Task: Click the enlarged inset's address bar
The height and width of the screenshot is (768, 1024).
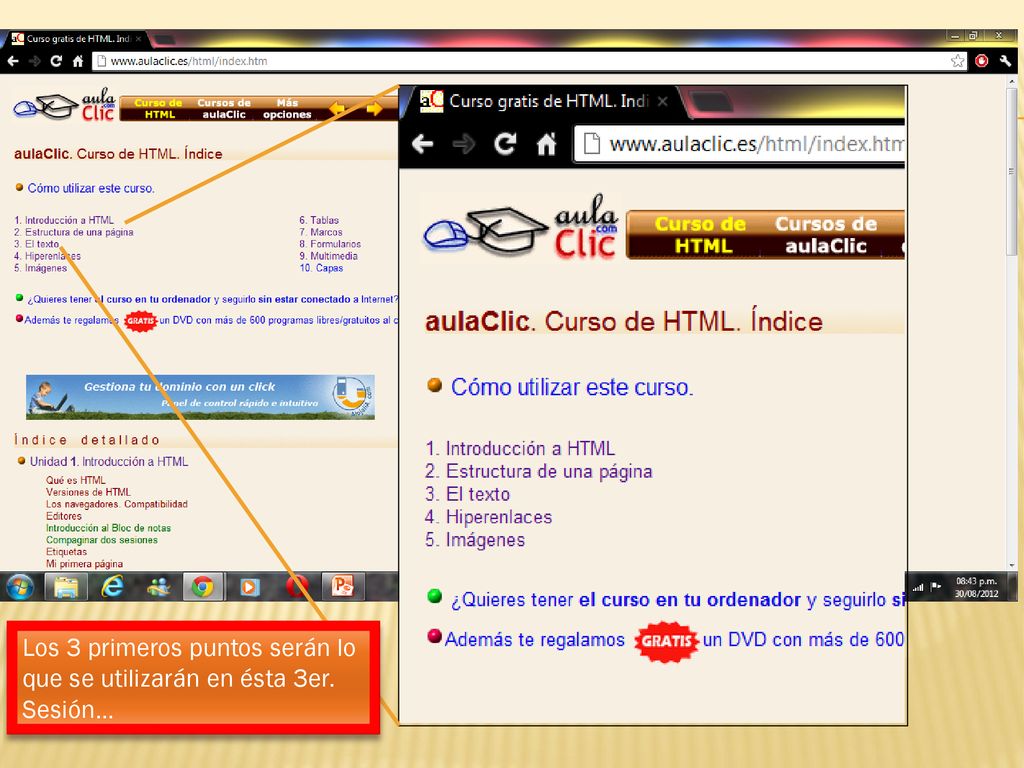Action: (x=739, y=144)
